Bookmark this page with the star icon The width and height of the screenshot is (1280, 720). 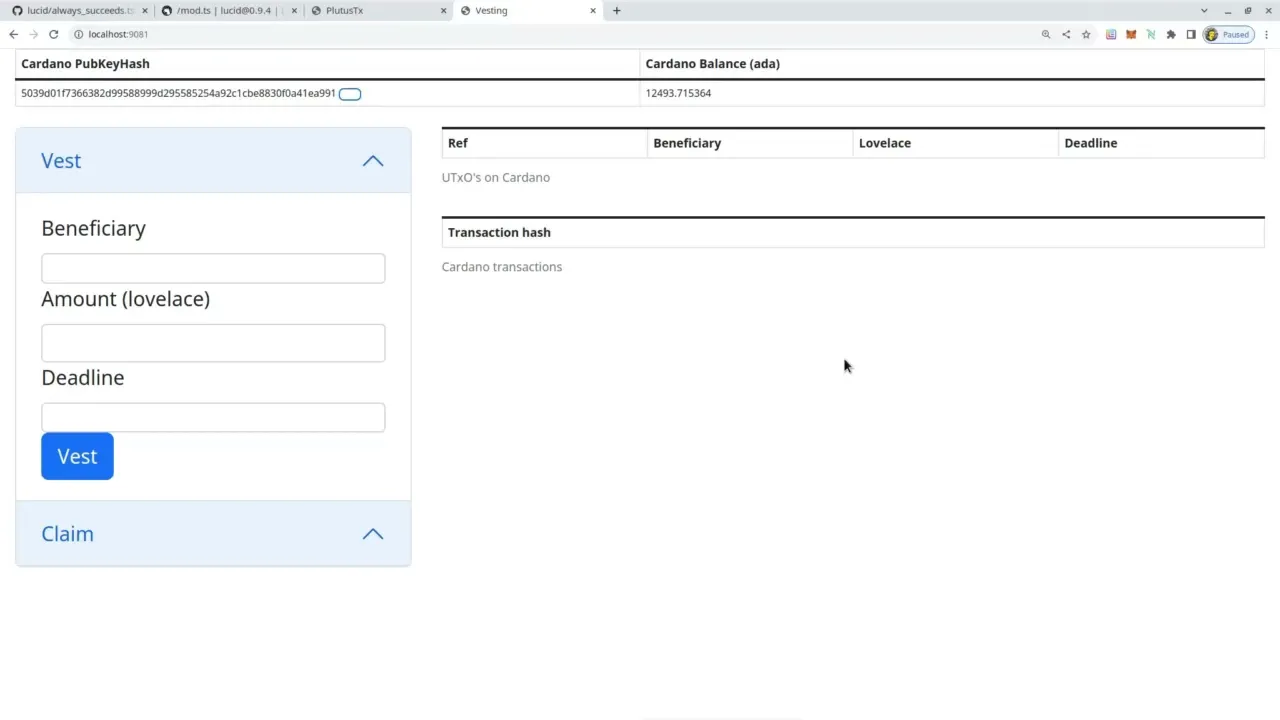(x=1086, y=34)
